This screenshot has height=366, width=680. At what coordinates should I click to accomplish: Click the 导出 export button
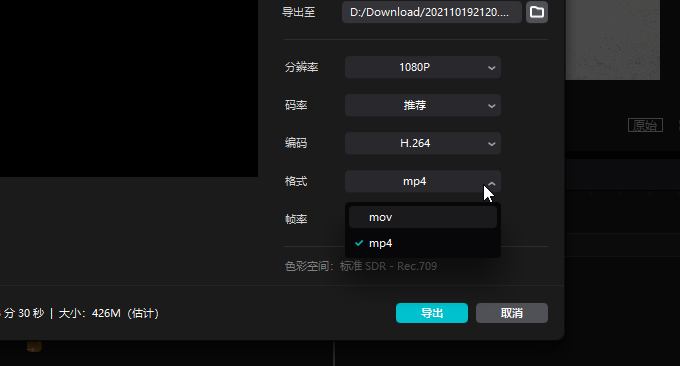432,313
